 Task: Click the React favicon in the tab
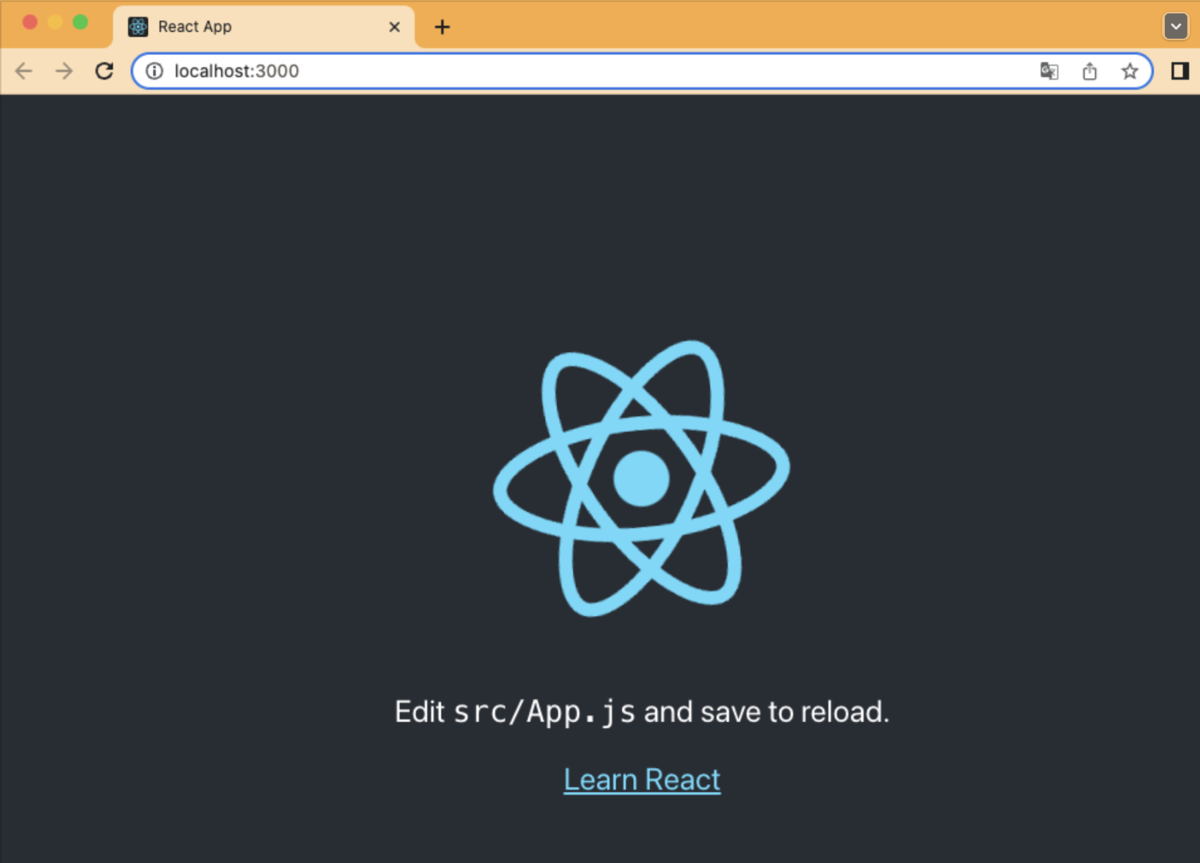tap(138, 27)
